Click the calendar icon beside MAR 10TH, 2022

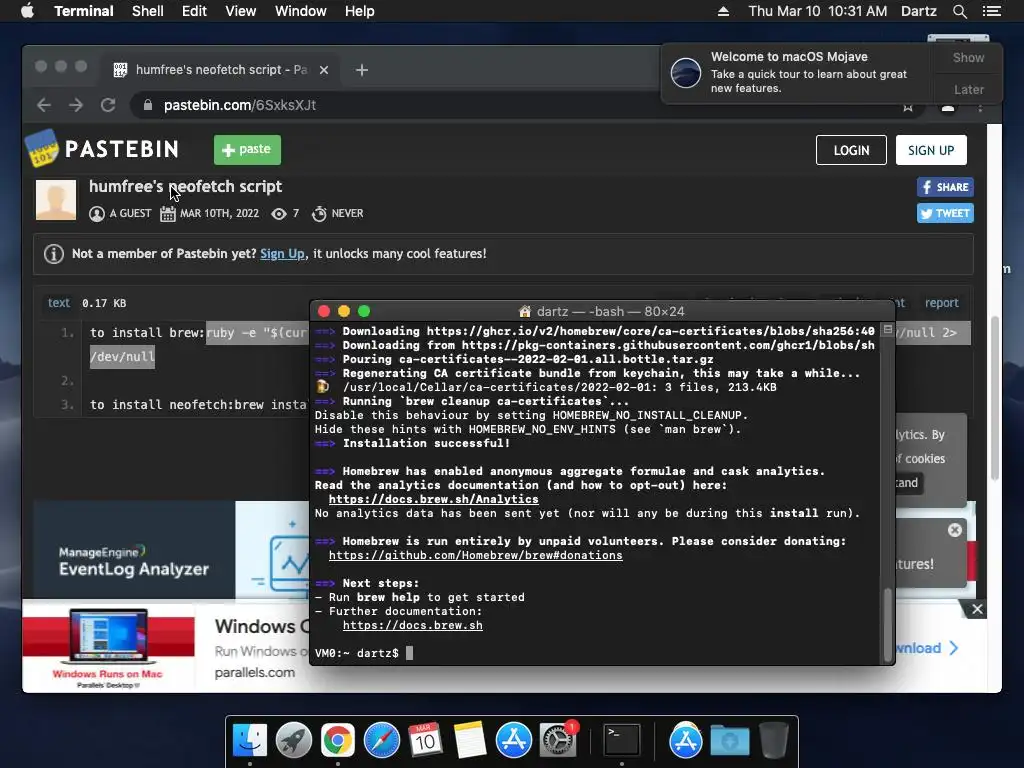(168, 214)
